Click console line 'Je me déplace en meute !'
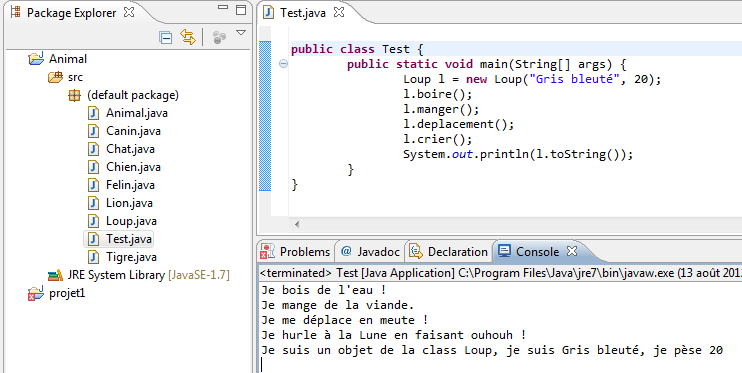The image size is (742, 373). click(344, 320)
